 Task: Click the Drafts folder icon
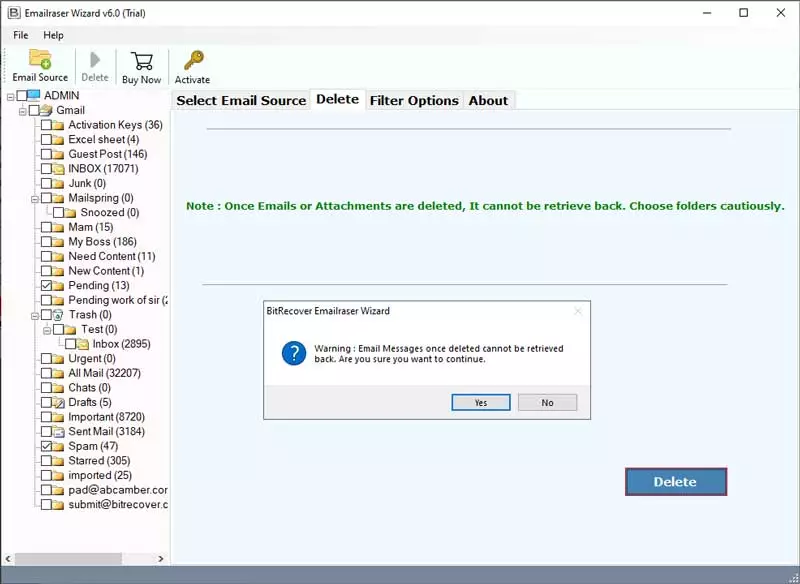pyautogui.click(x=58, y=402)
